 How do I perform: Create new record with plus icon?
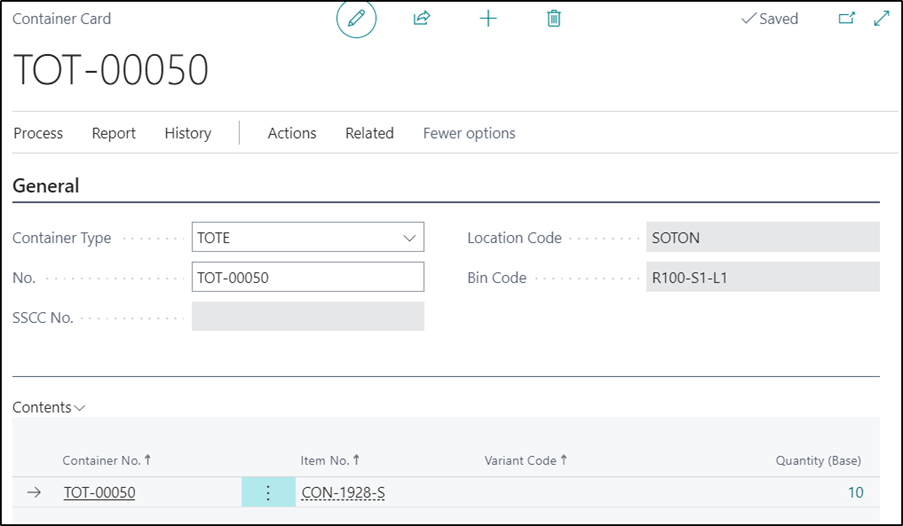pos(488,19)
